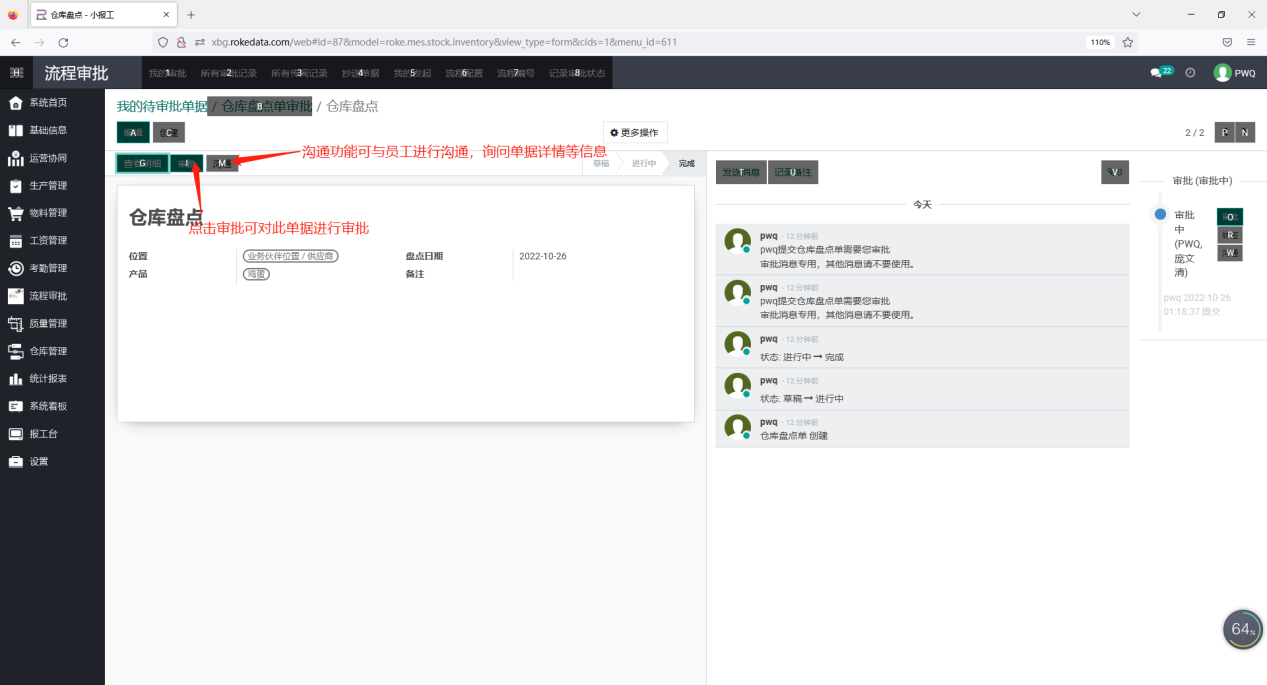Open the PWQ user account menu

[x=1235, y=73]
